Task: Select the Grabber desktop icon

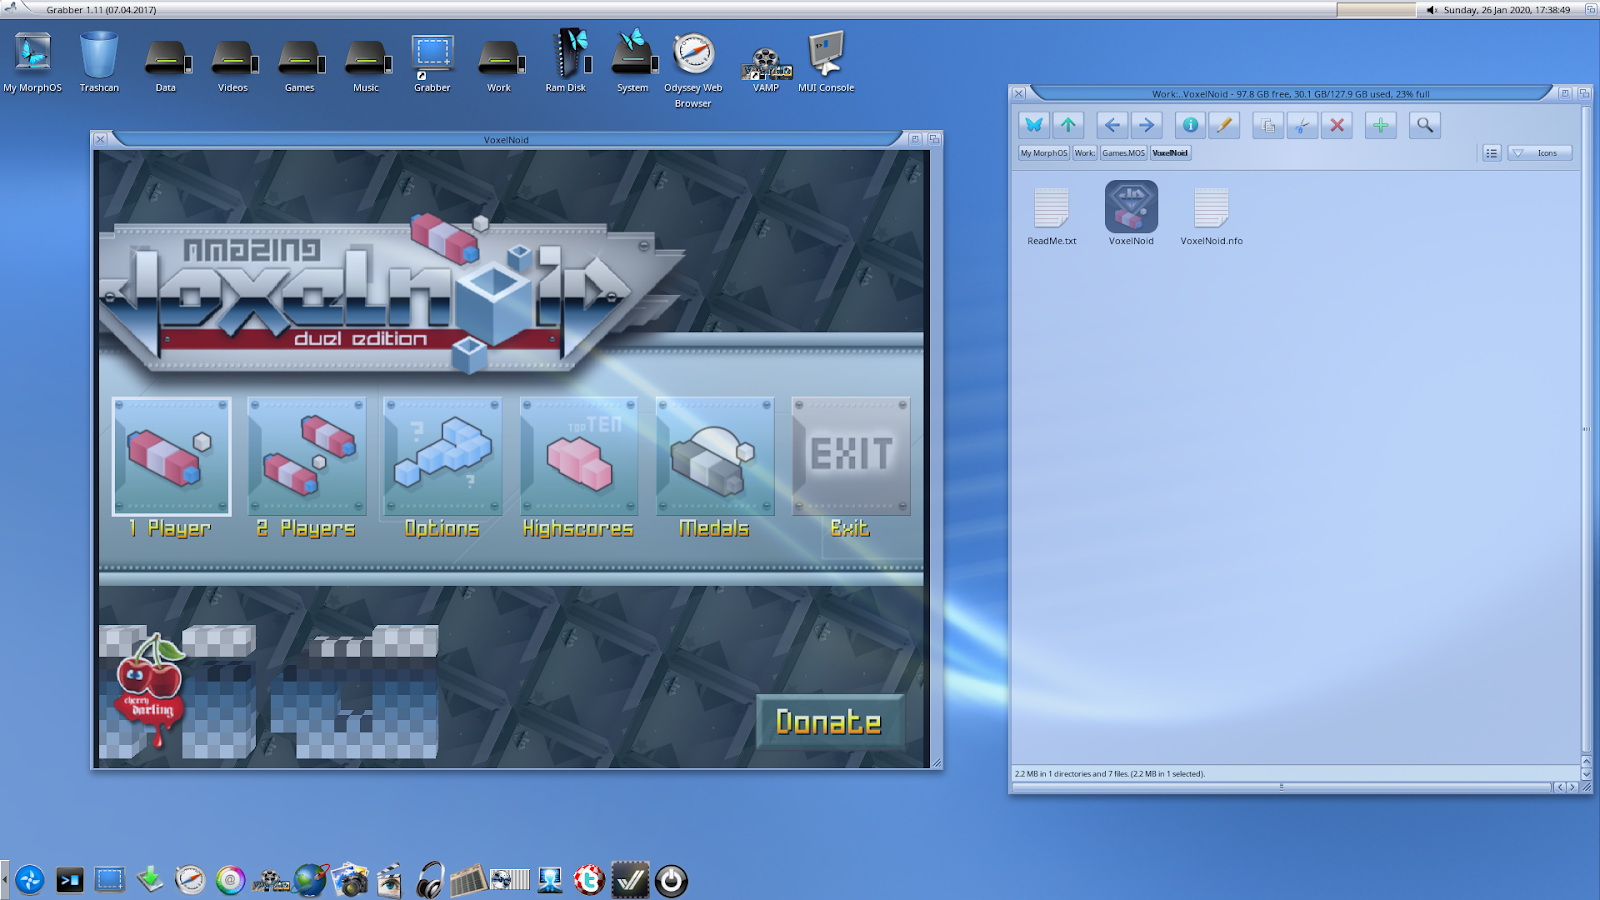Action: point(433,63)
